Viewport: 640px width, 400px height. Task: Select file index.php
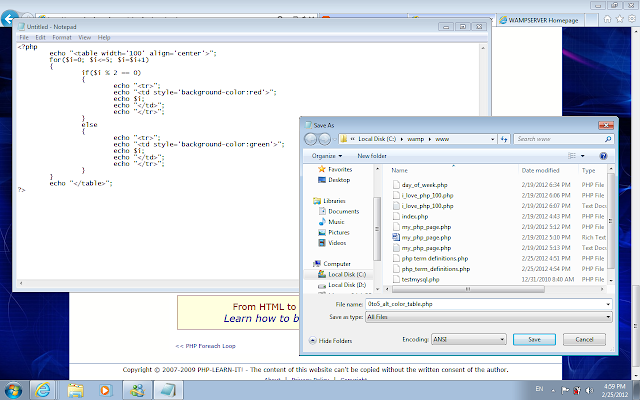415,216
